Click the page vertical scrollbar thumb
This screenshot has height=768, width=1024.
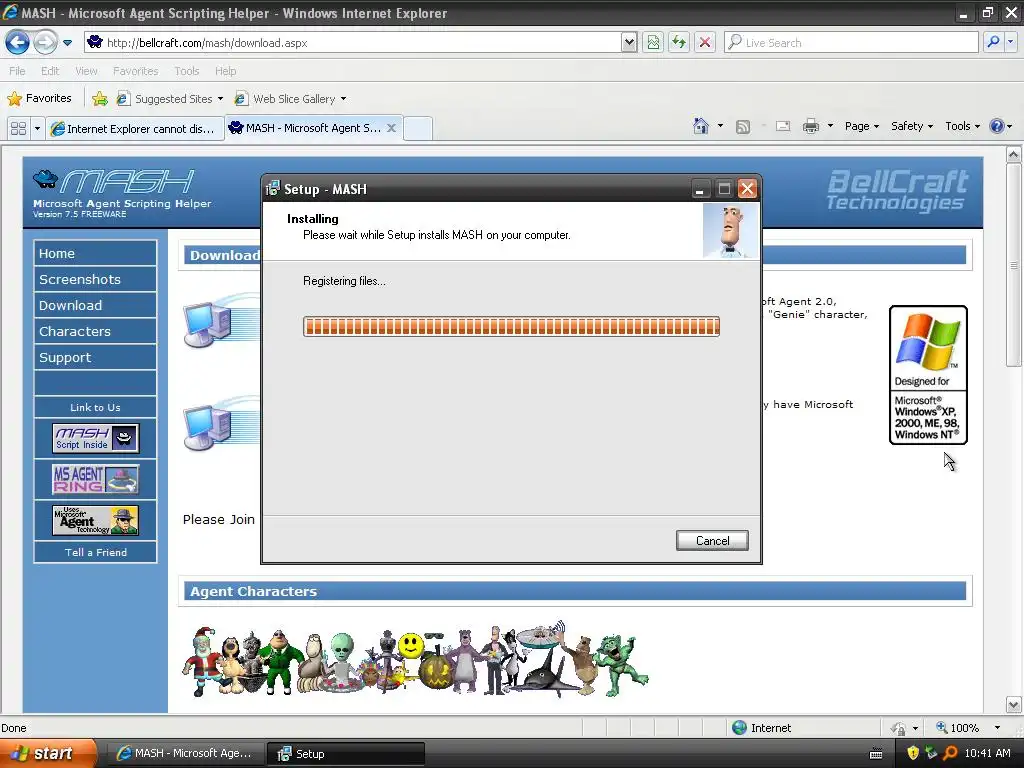[x=1014, y=264]
